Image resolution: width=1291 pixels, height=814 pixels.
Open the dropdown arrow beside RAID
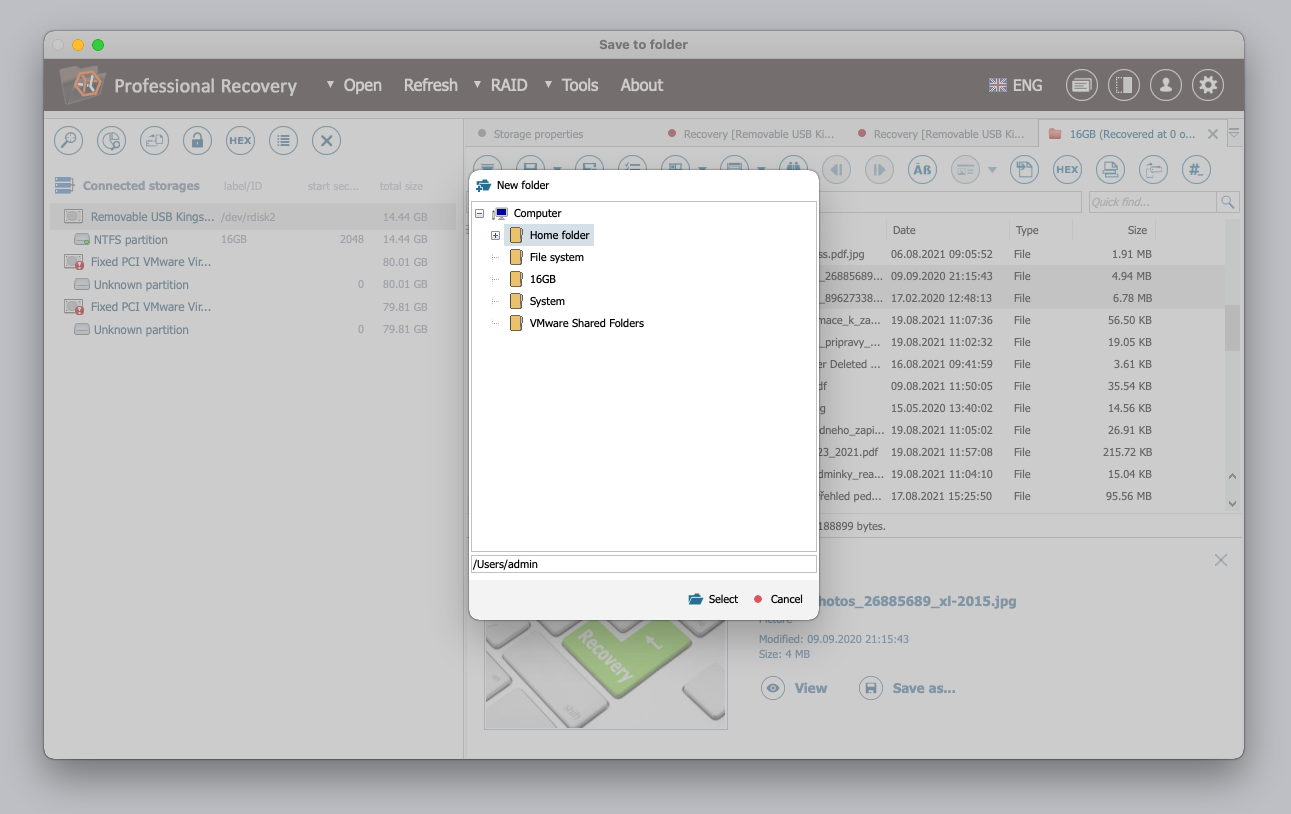click(x=477, y=85)
